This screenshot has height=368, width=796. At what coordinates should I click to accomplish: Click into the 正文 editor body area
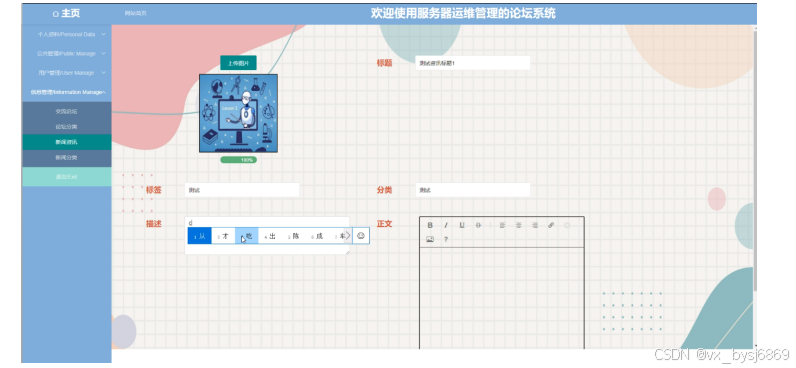tap(502, 298)
